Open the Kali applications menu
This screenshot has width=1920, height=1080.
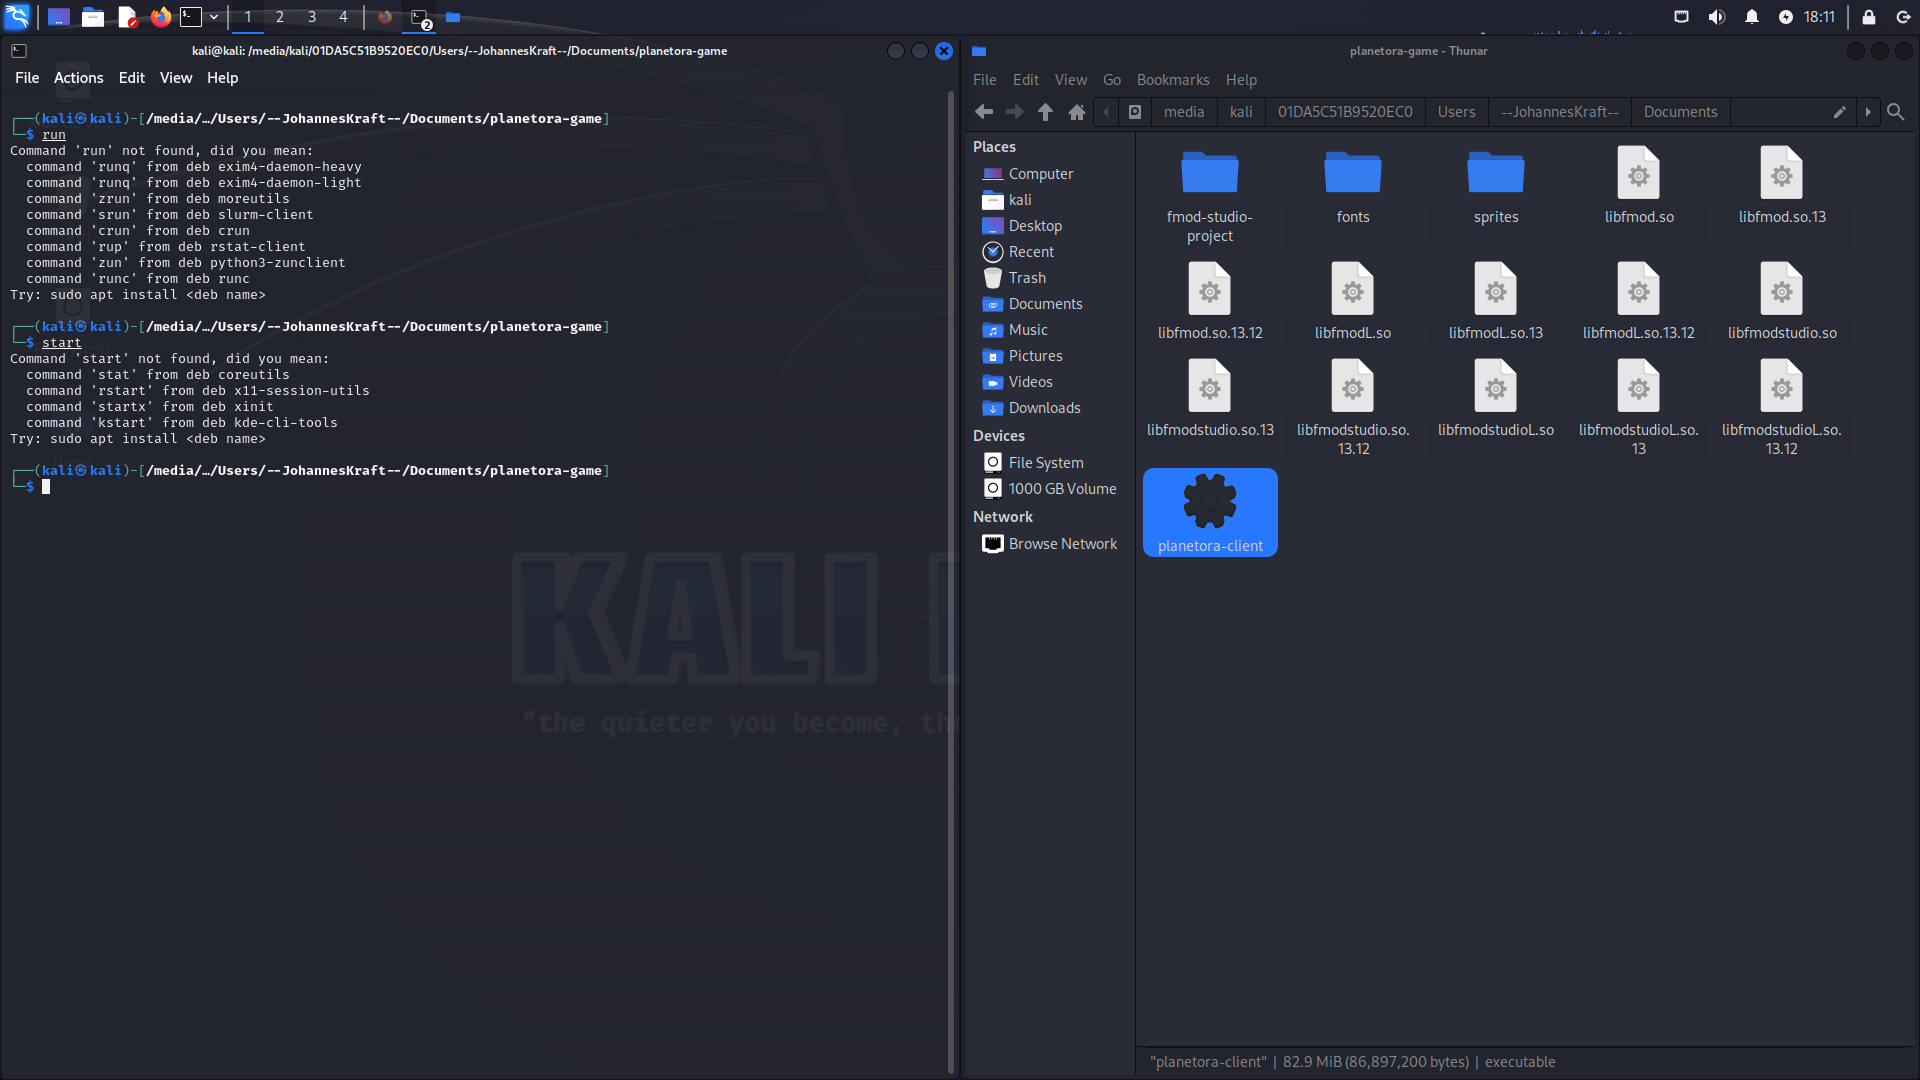pos(18,17)
